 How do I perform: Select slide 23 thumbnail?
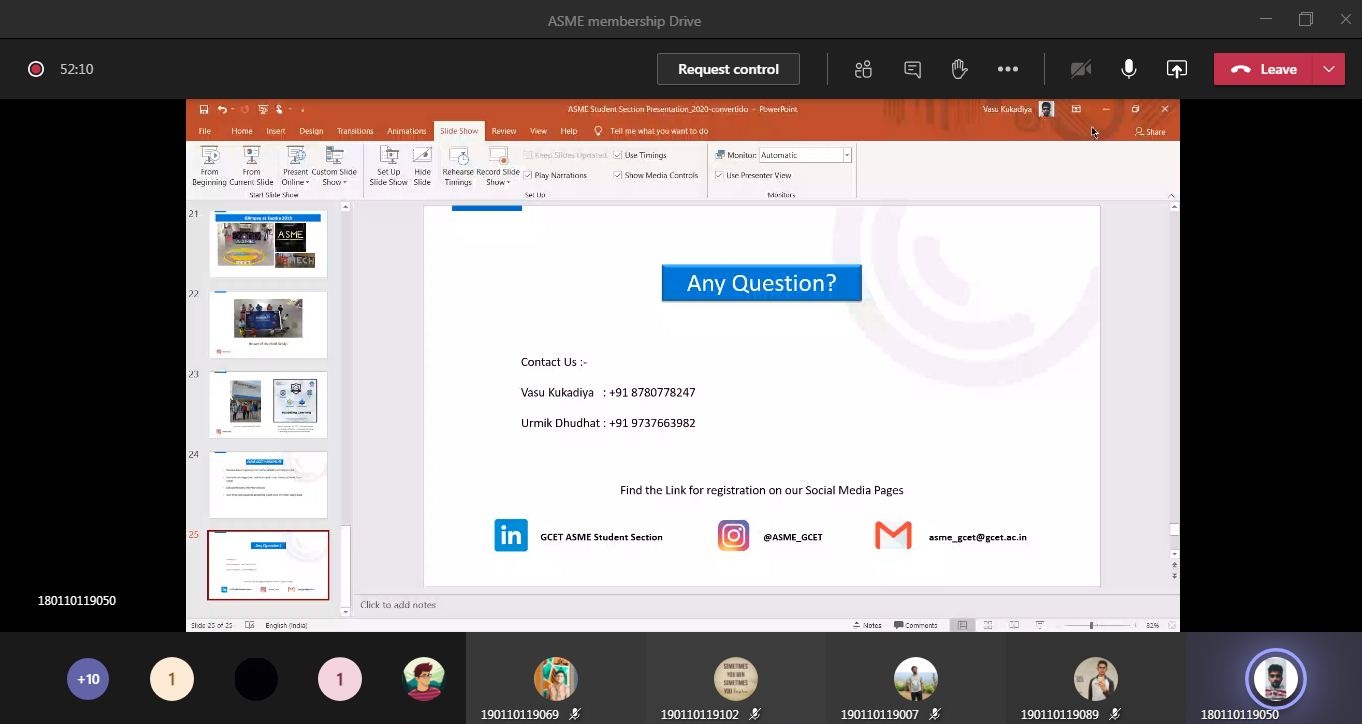click(x=268, y=404)
